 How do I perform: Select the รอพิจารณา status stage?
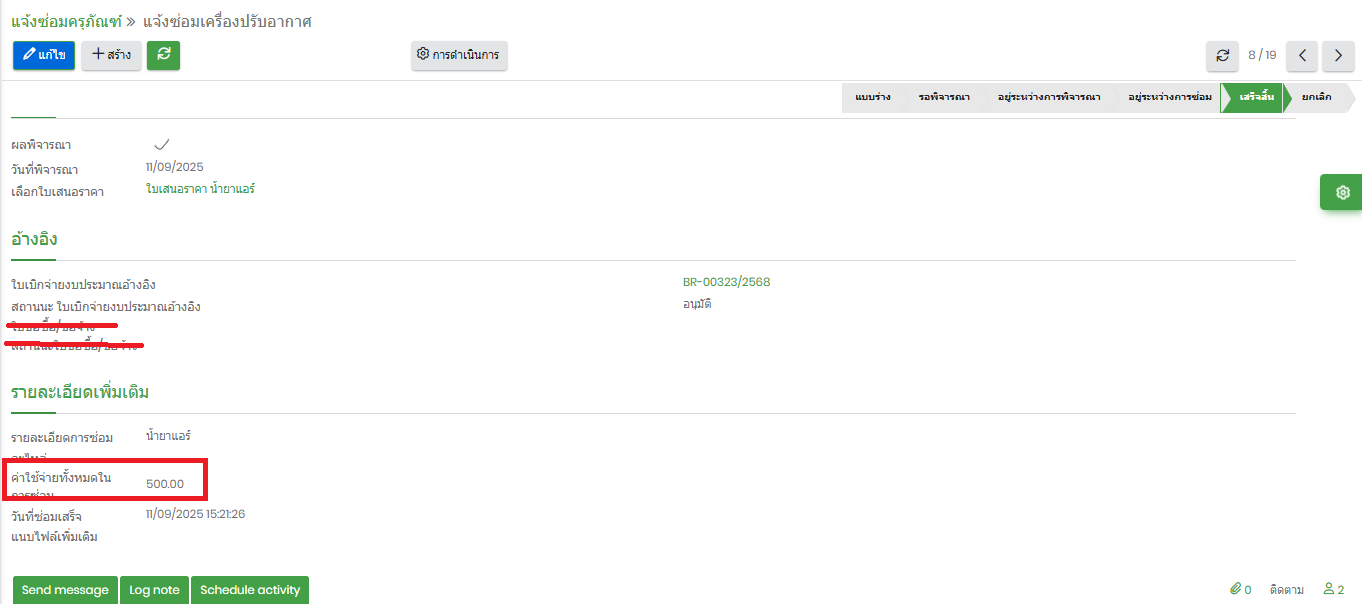click(x=943, y=97)
